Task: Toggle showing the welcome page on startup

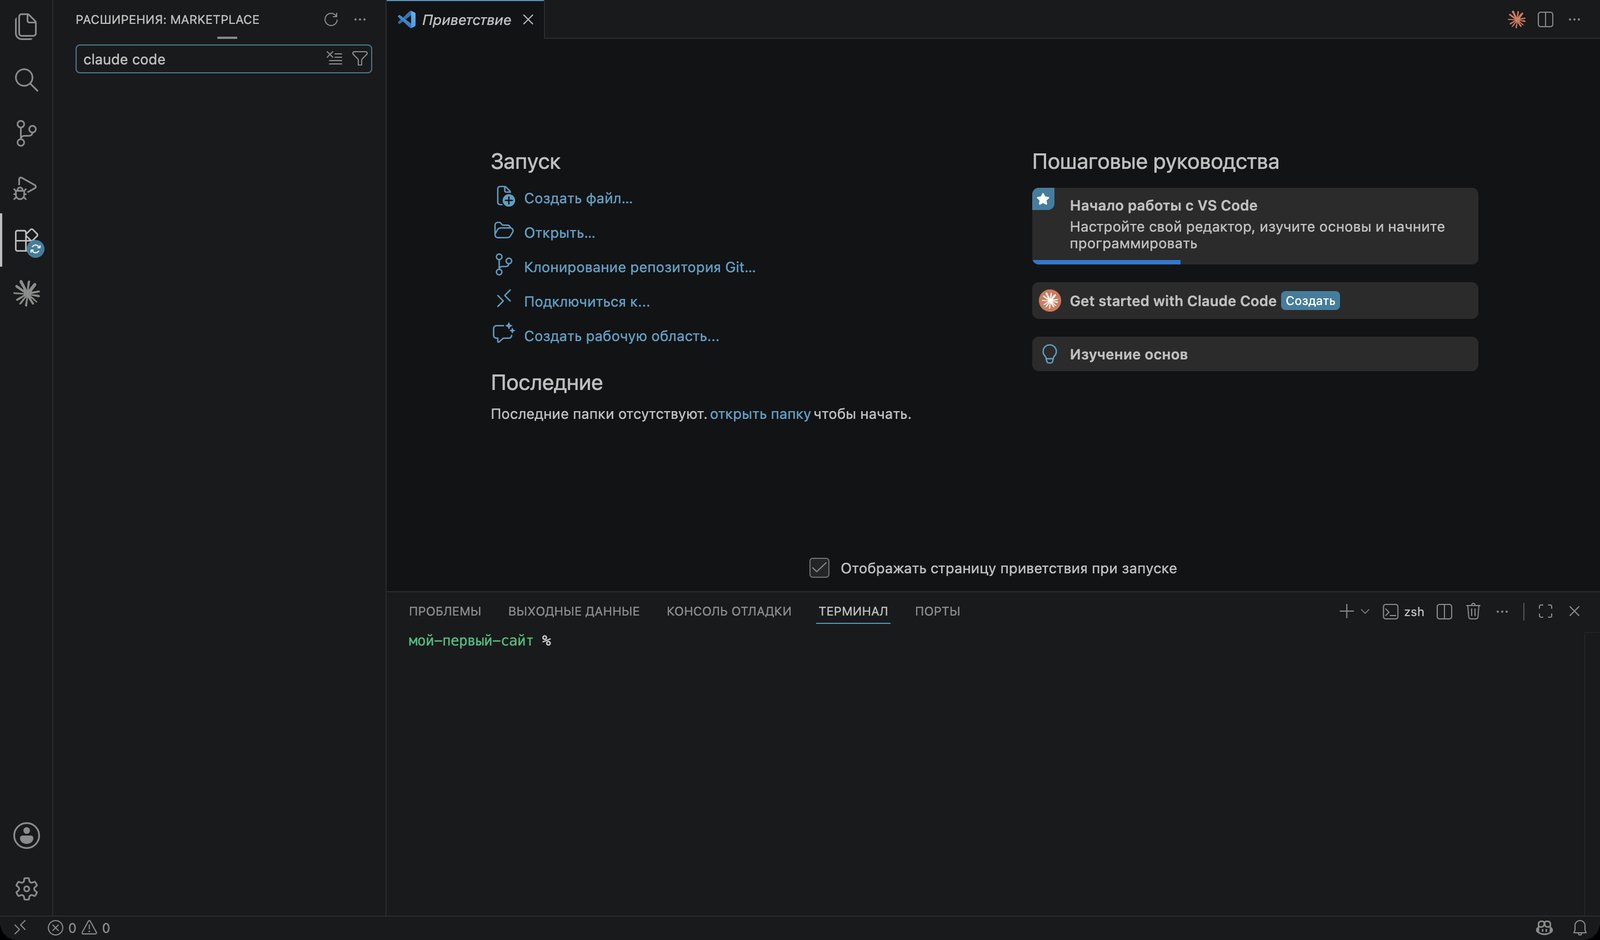Action: (819, 568)
